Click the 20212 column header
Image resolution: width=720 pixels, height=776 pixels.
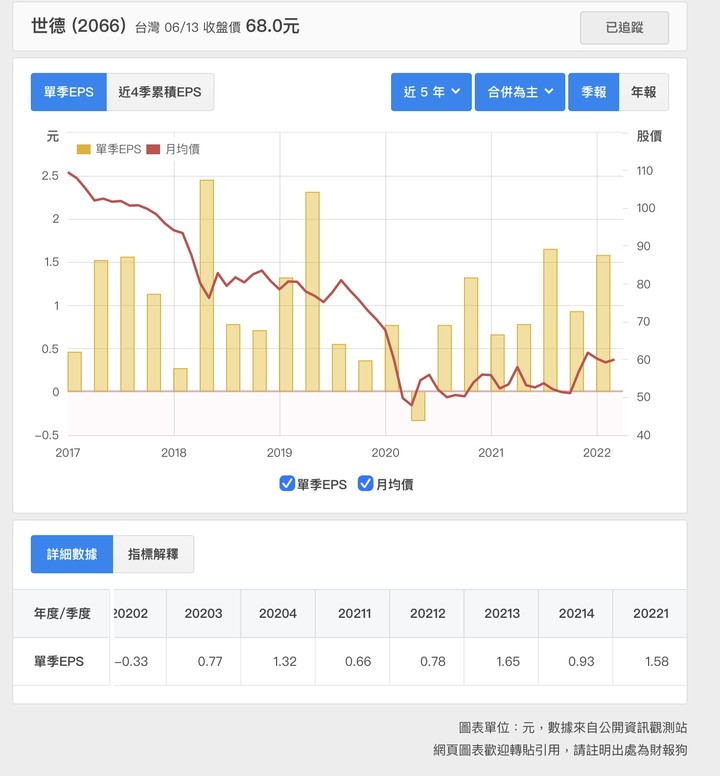[x=428, y=614]
